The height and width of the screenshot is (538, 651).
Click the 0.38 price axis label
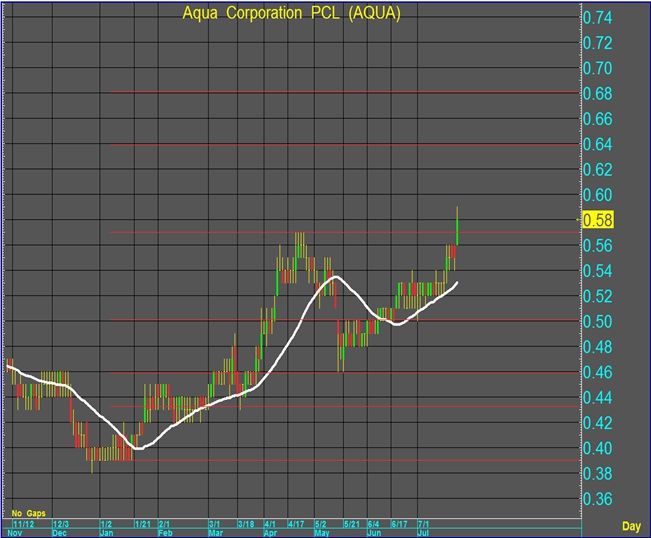pyautogui.click(x=597, y=474)
